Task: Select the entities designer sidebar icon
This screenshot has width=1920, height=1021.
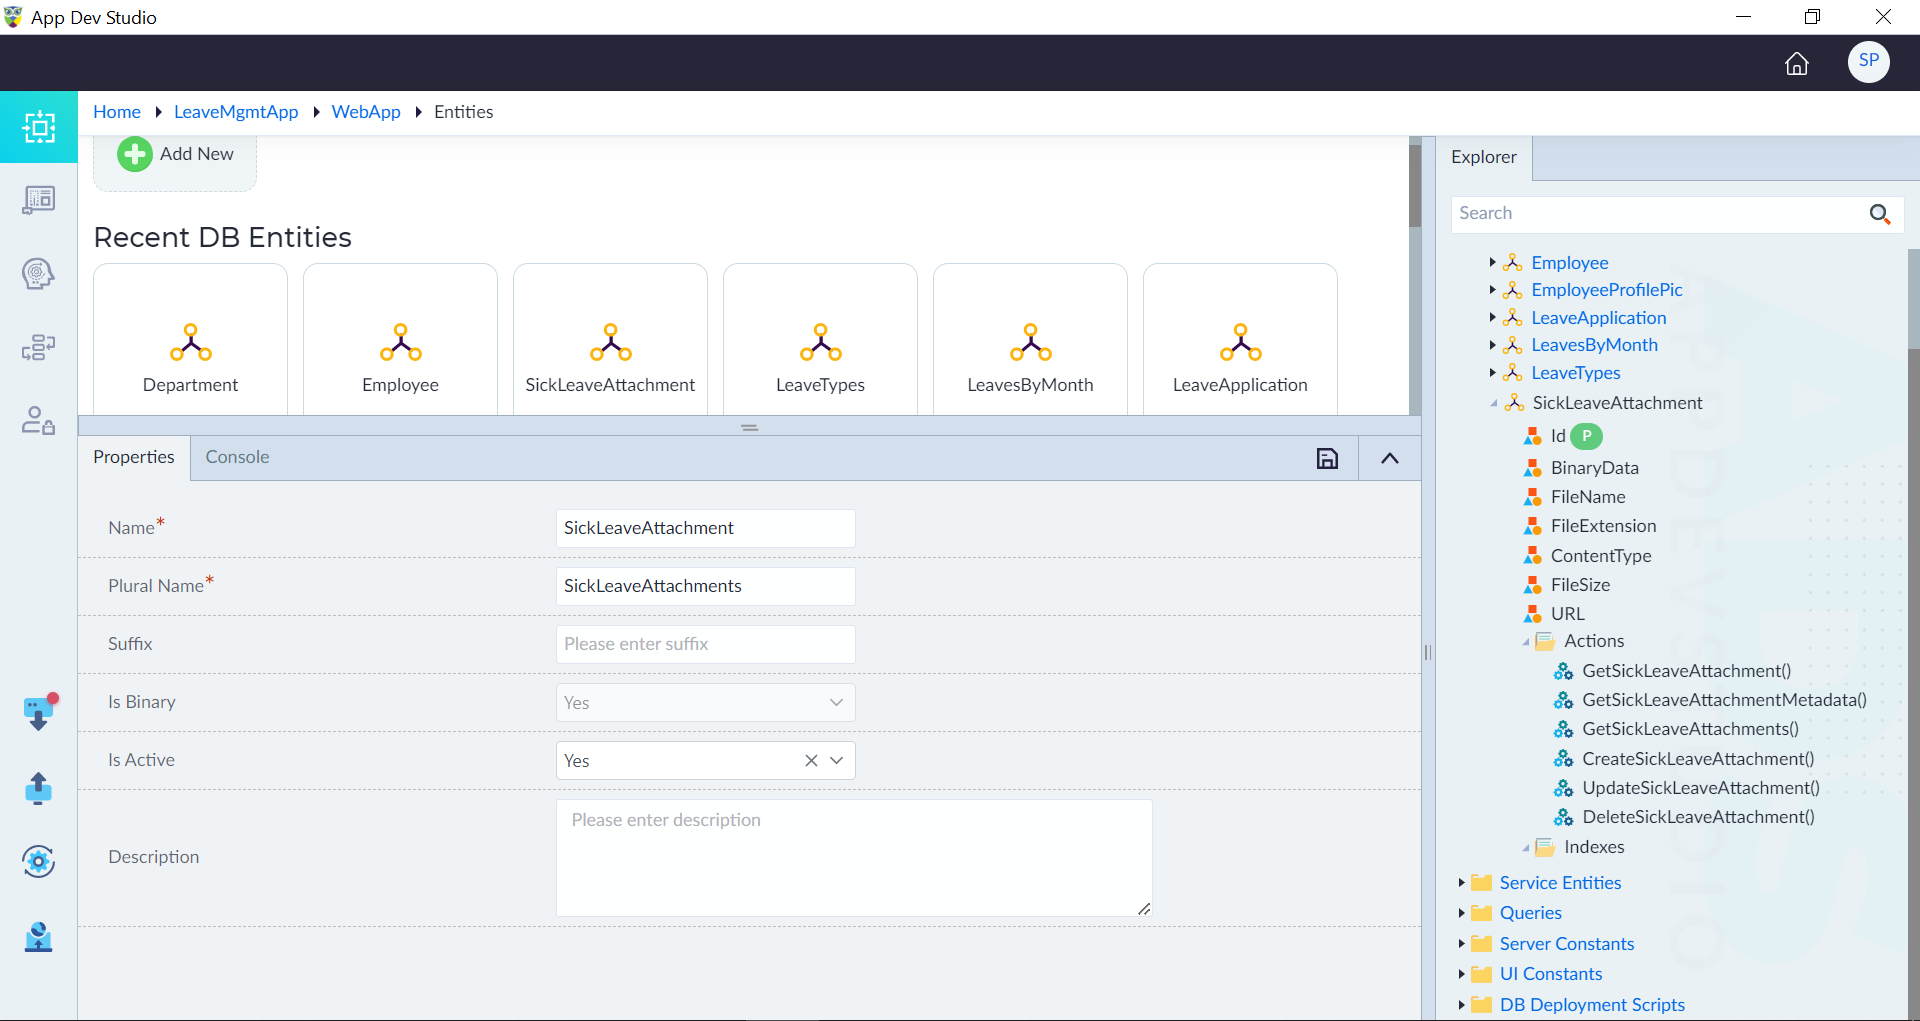Action: [39, 127]
